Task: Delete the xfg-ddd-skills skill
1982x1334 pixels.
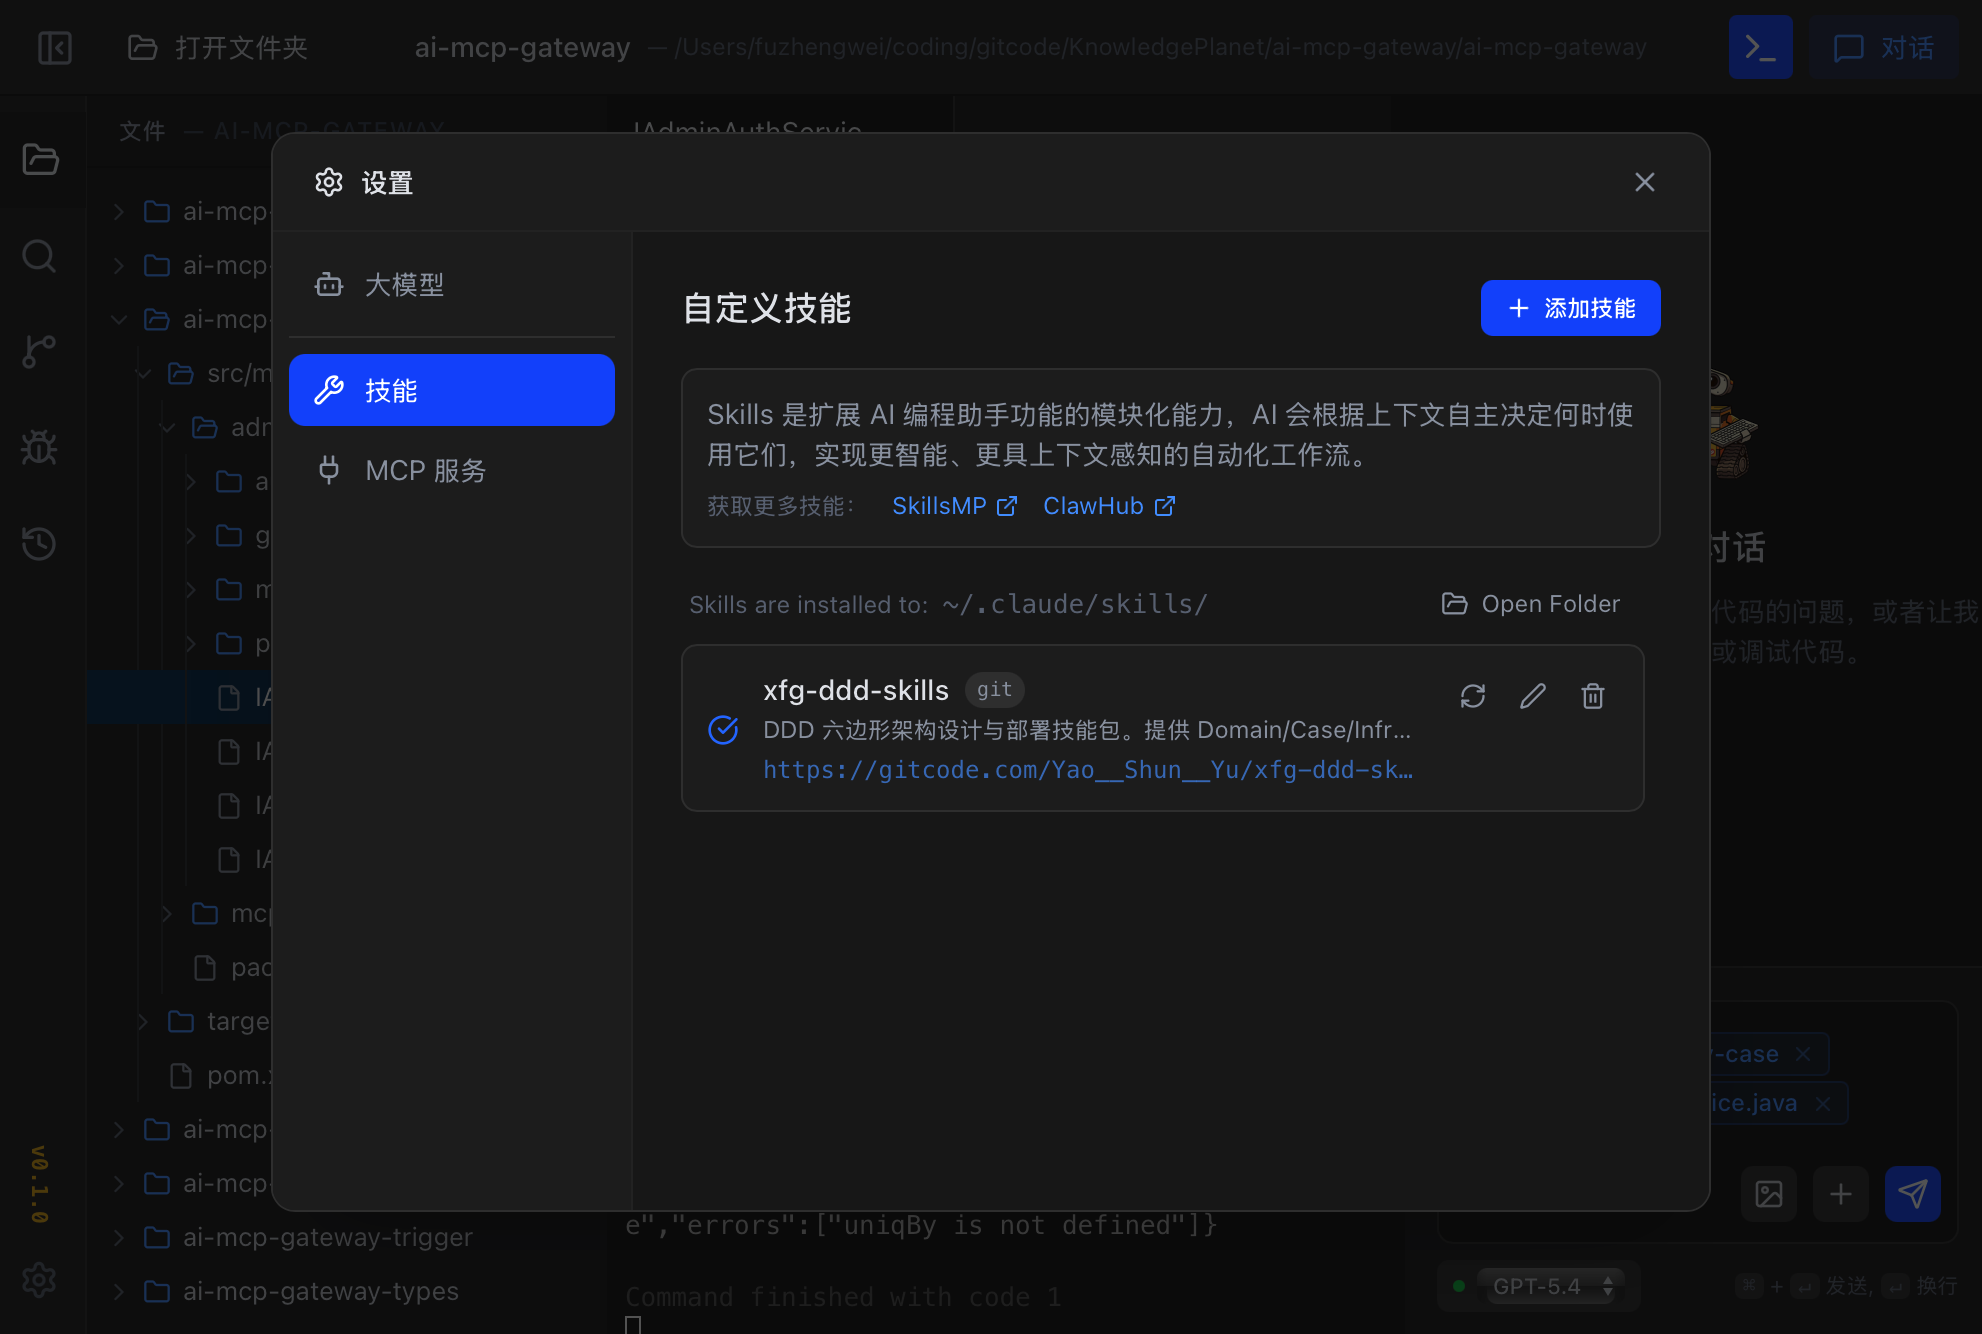Action: click(x=1592, y=696)
